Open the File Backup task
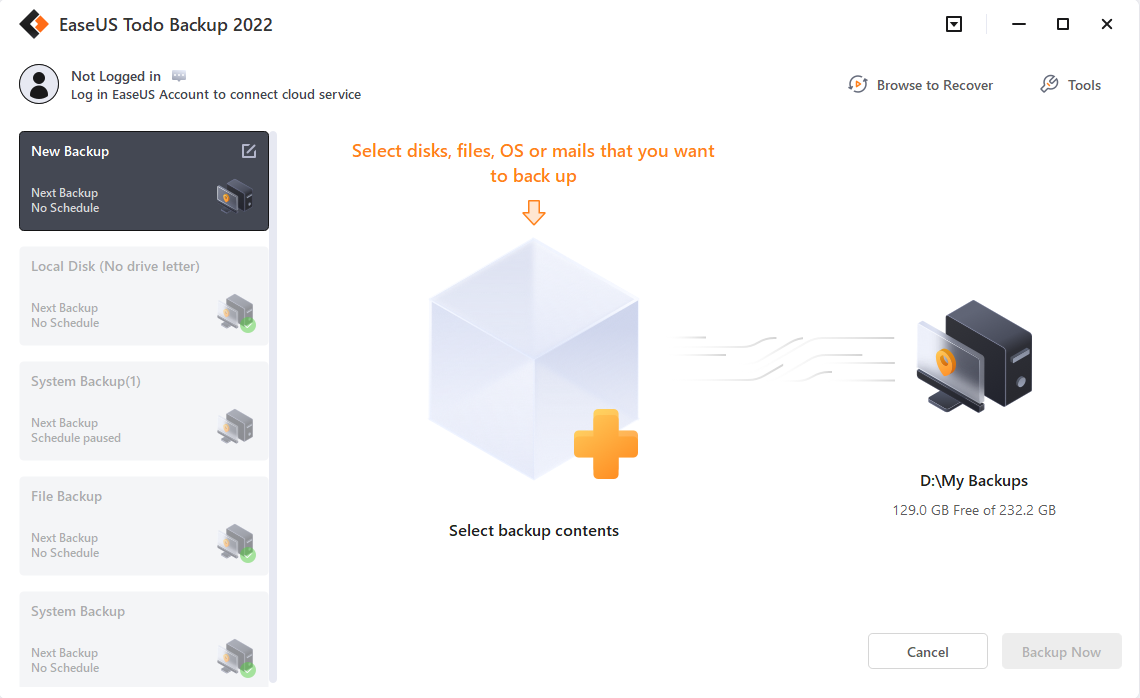 (144, 526)
